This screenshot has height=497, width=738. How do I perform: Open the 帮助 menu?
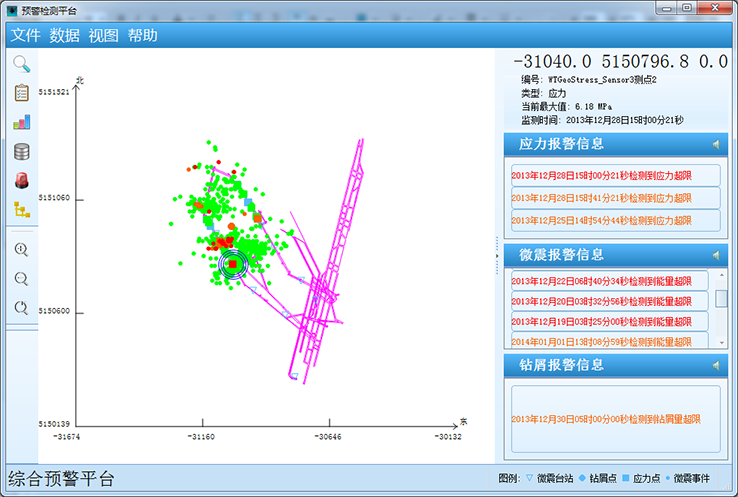pos(143,35)
